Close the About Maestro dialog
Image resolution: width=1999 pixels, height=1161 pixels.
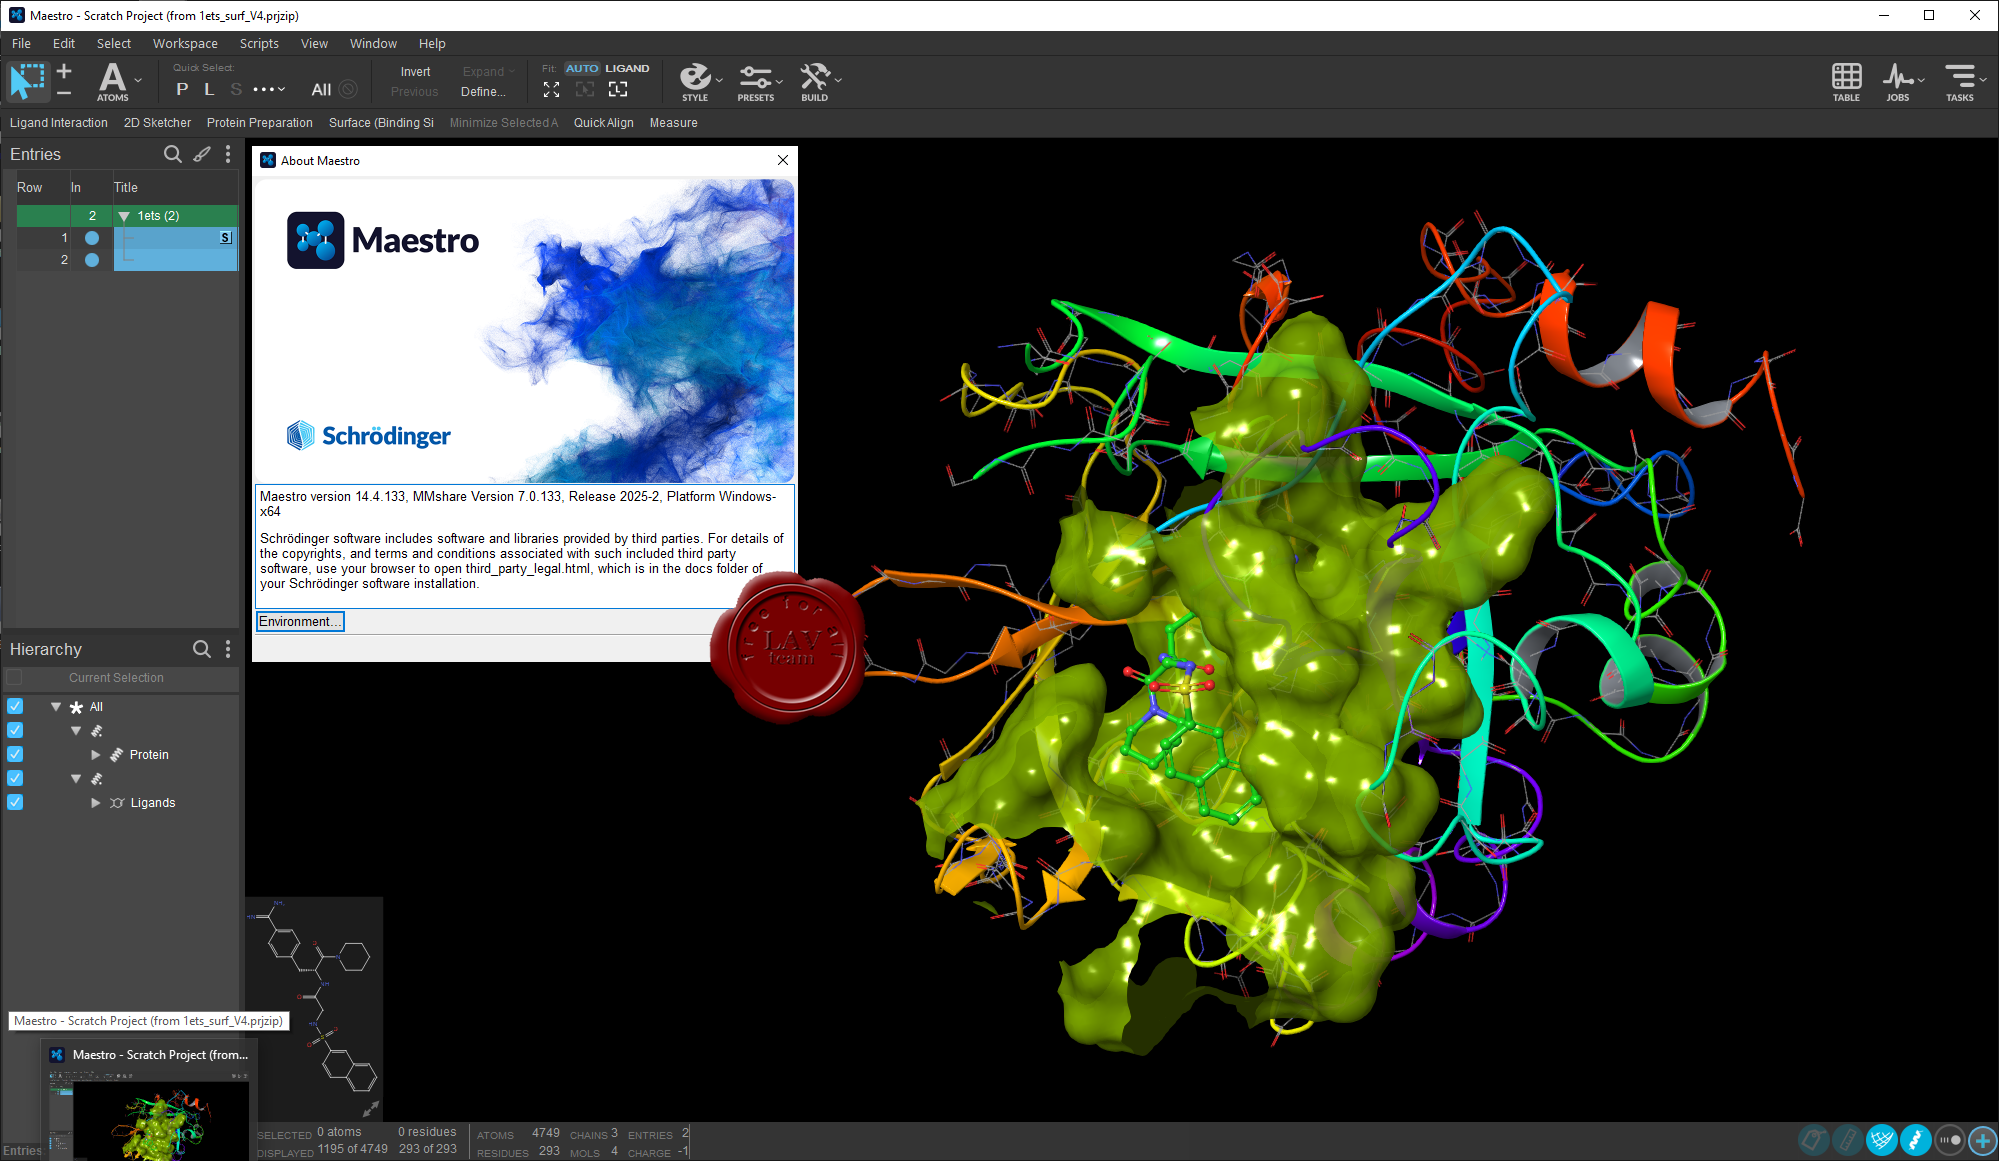pos(783,160)
